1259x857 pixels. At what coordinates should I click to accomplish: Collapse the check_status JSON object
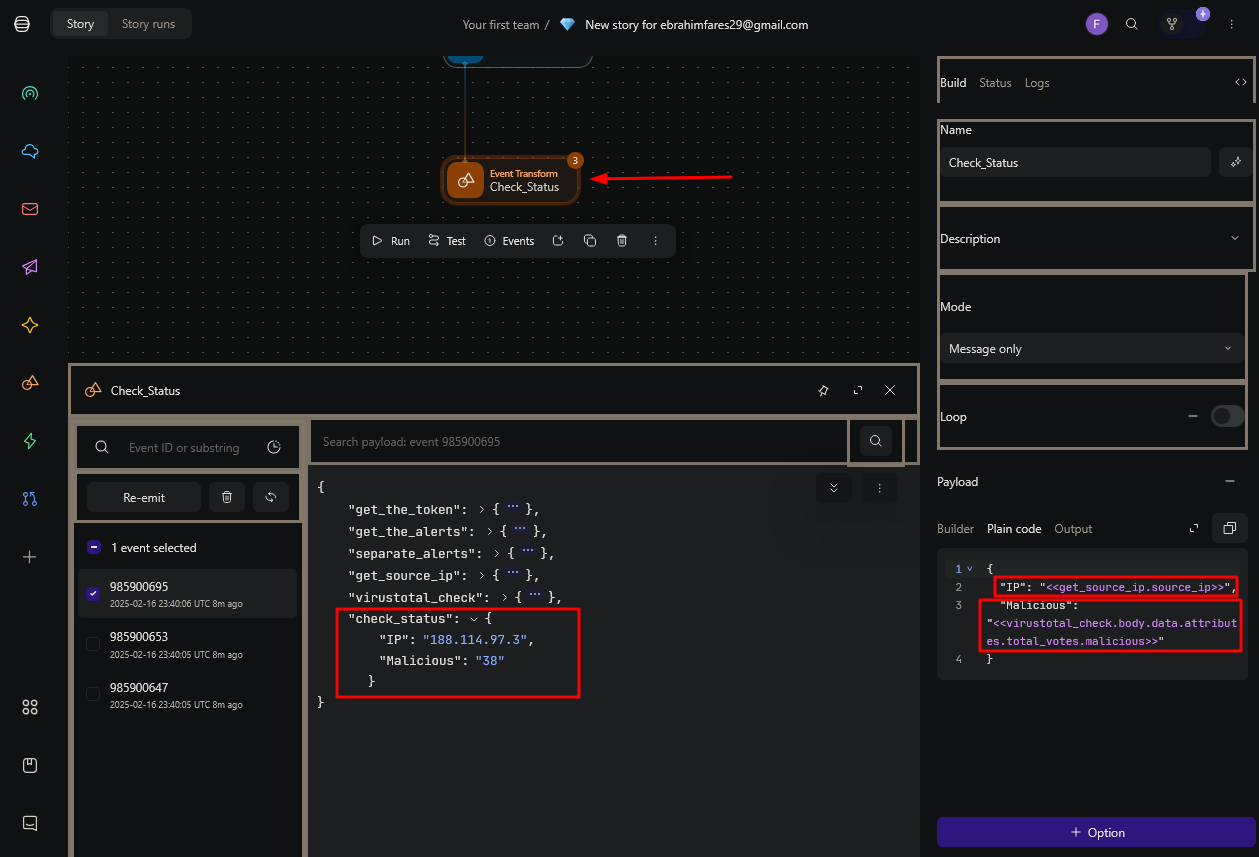point(473,619)
